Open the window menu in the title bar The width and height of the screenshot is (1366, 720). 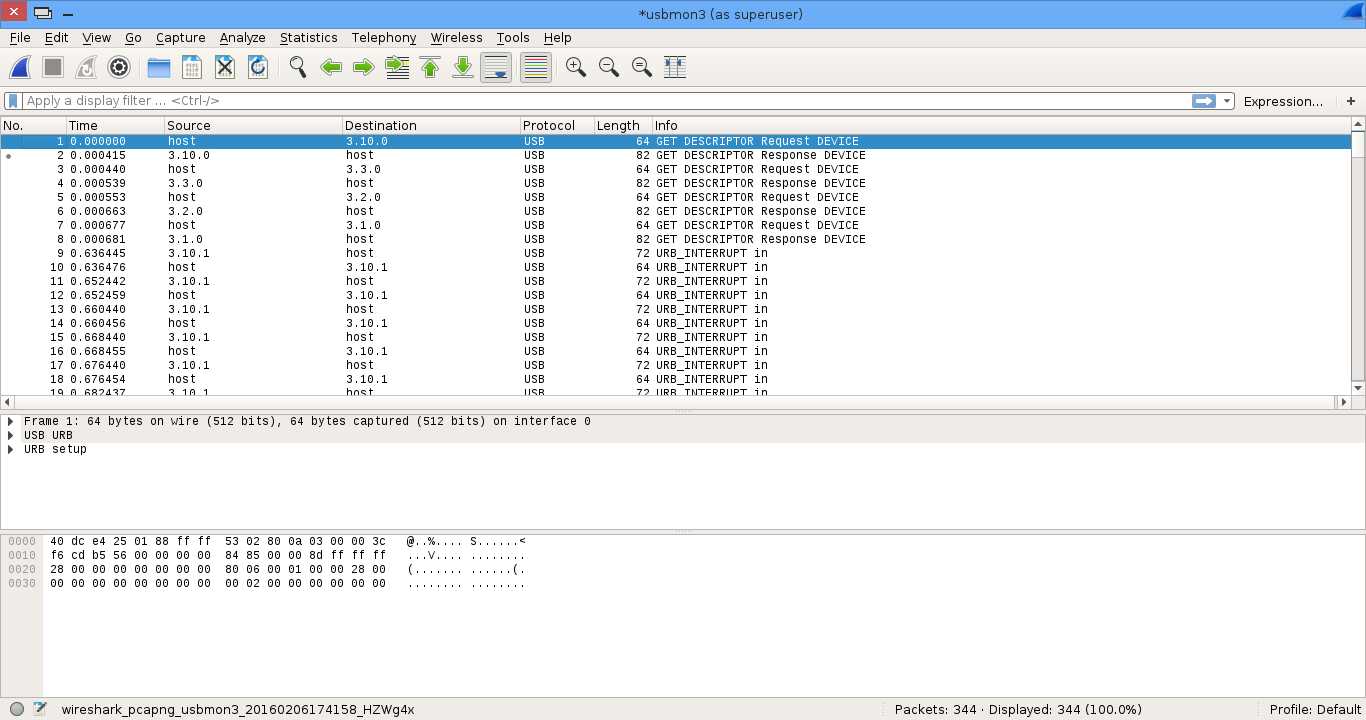(x=43, y=14)
